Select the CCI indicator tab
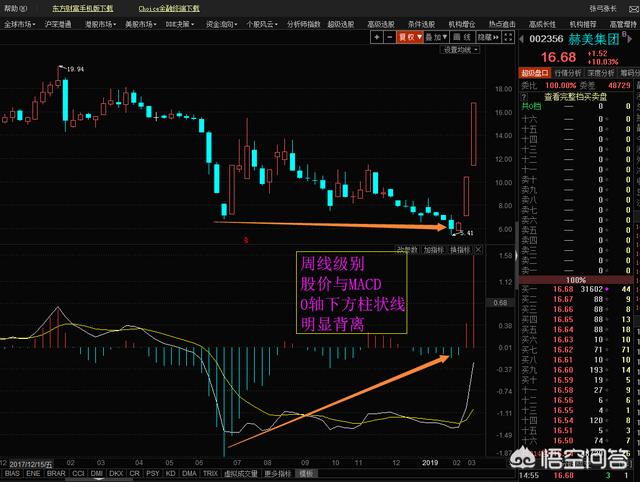 (x=78, y=473)
